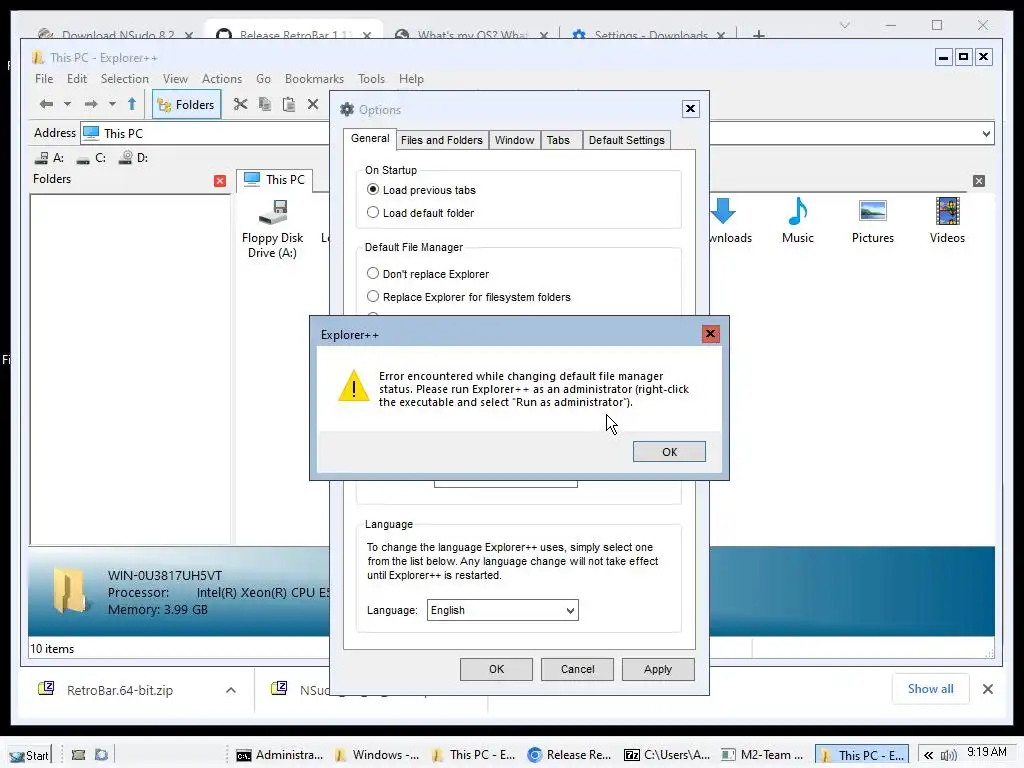Select the Music folder icon
This screenshot has height=768, width=1024.
pyautogui.click(x=797, y=221)
